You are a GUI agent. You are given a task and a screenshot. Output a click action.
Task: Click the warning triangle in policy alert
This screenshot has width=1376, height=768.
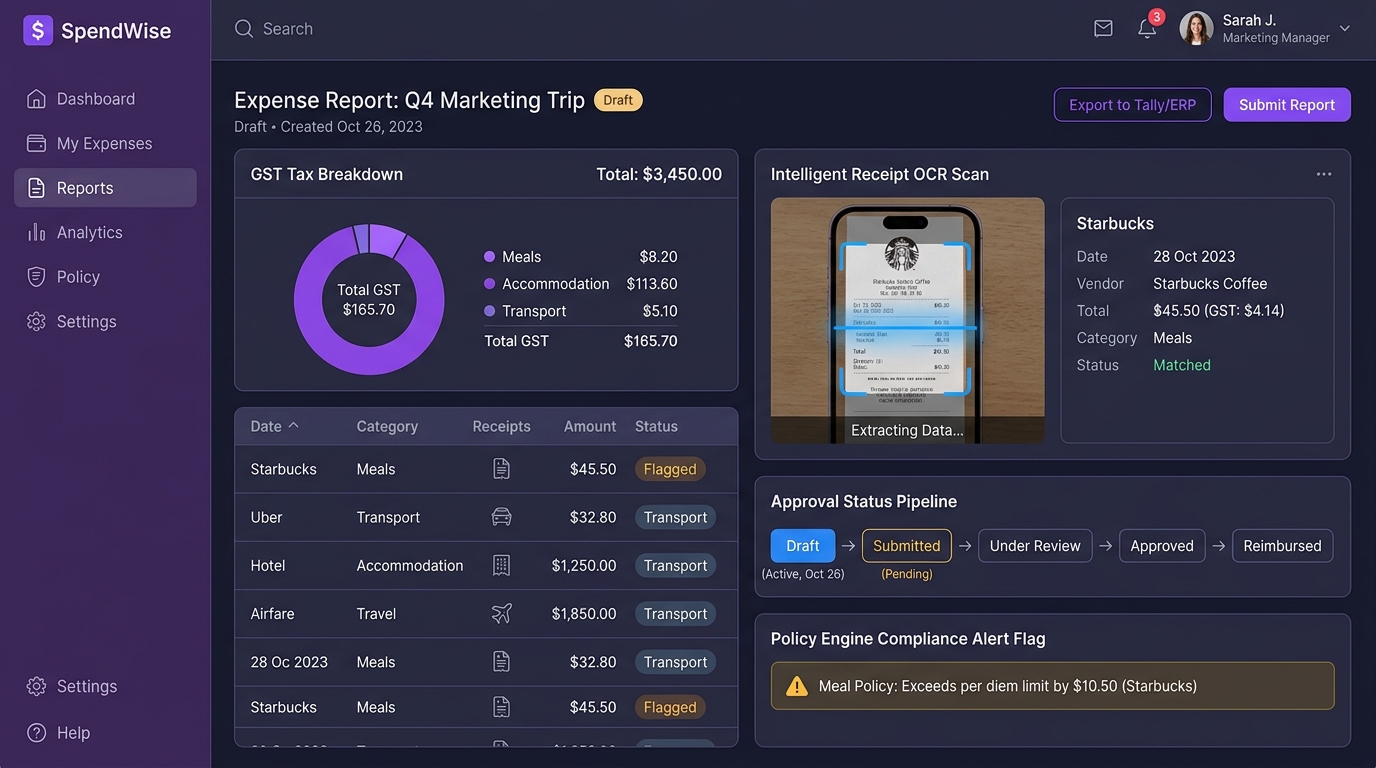pyautogui.click(x=797, y=686)
